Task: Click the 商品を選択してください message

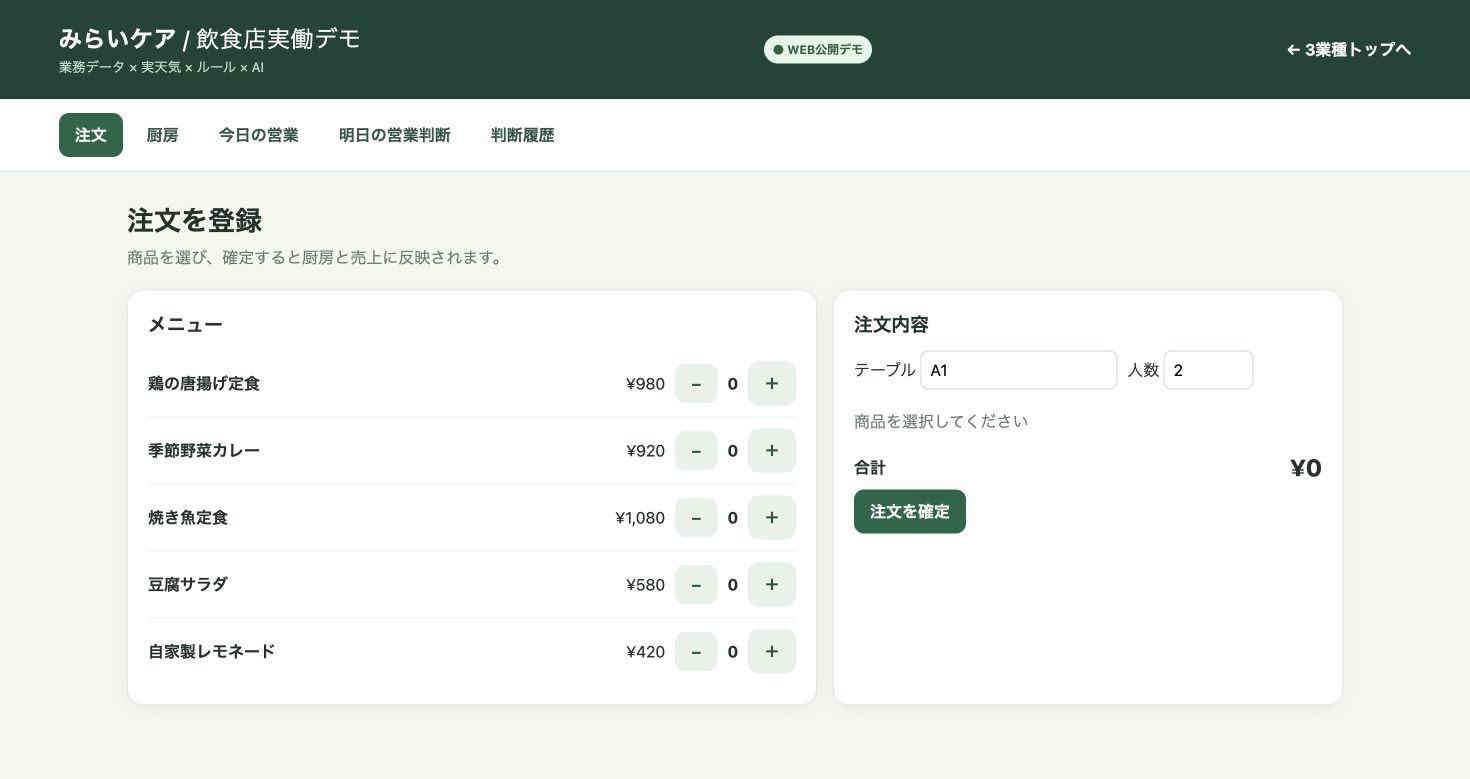Action: tap(941, 421)
